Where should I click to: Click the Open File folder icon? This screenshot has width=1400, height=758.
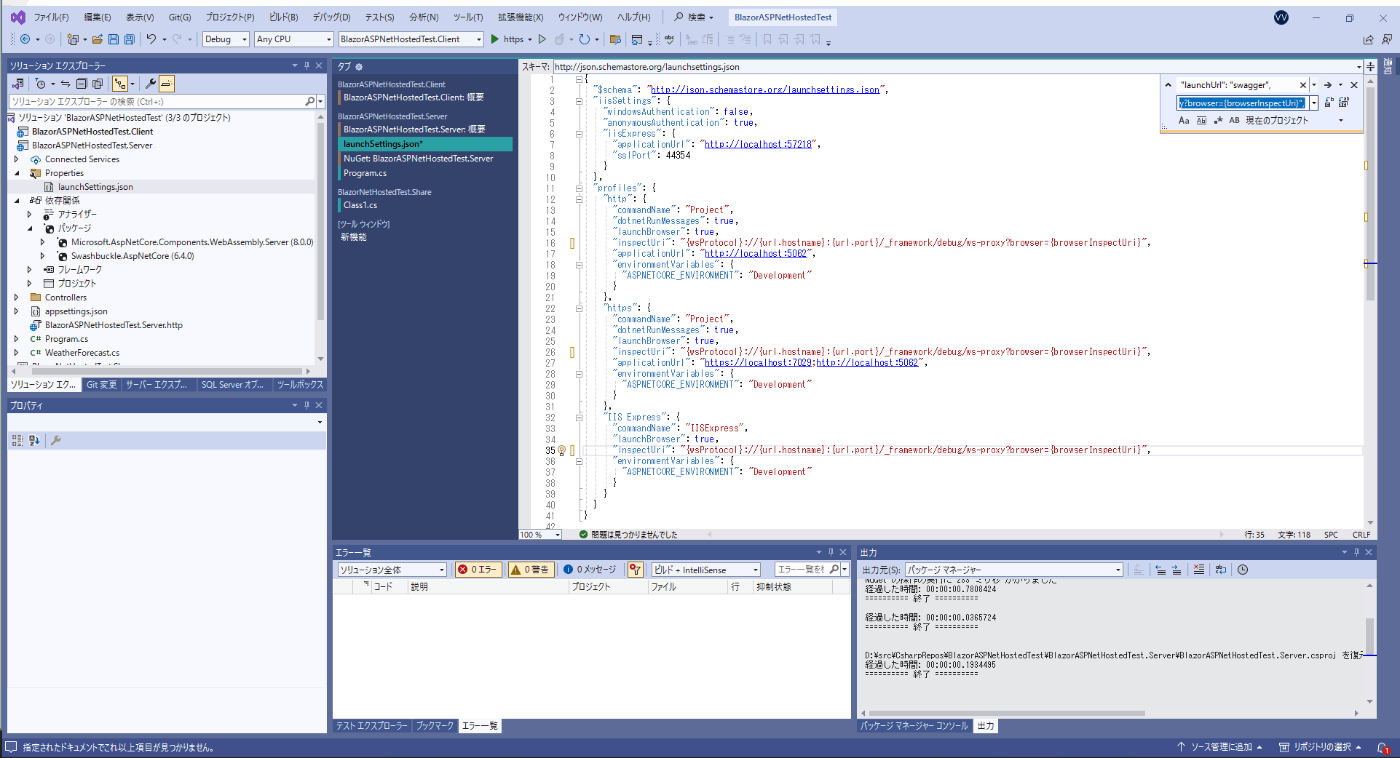tap(97, 39)
